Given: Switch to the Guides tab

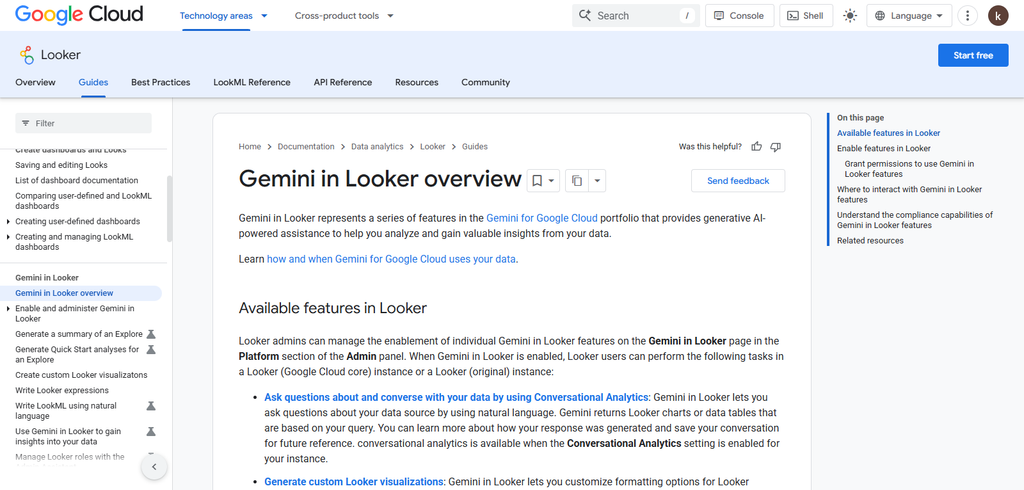Looking at the screenshot, I should coord(93,82).
